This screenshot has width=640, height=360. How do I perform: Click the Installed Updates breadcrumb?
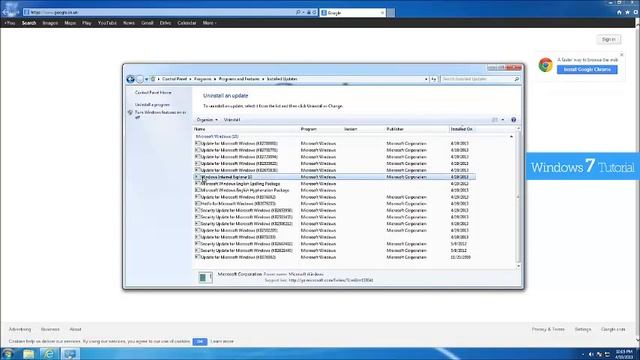282,79
